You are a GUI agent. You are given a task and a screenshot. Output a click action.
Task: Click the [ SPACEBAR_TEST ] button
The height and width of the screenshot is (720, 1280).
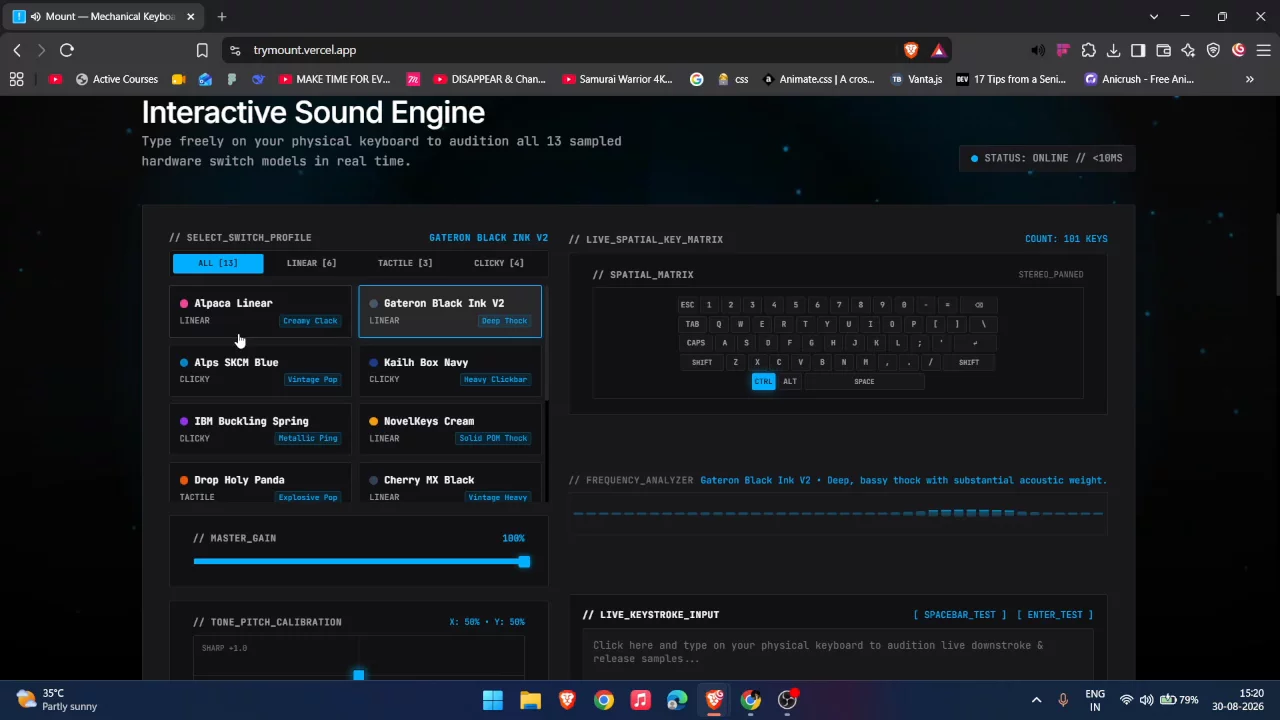959,615
